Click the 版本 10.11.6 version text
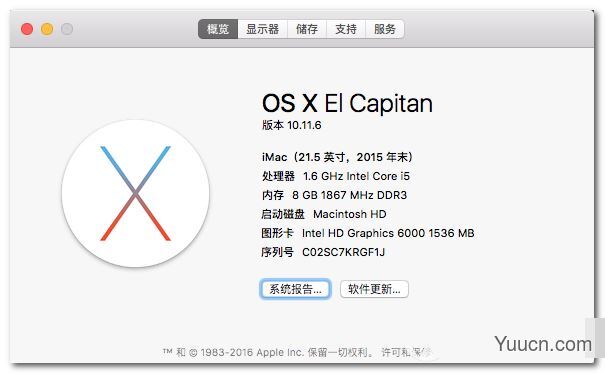 [292, 125]
